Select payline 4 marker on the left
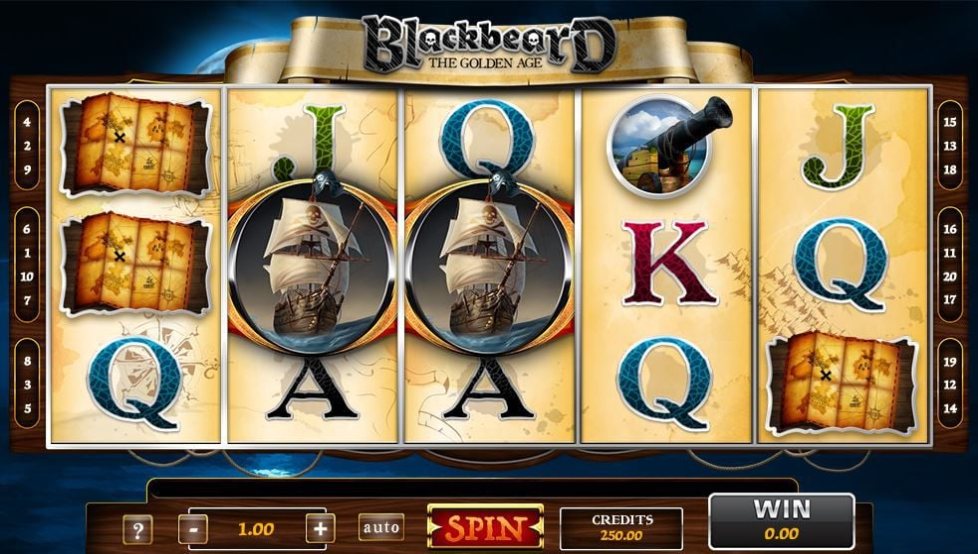This screenshot has width=978, height=554. [x=27, y=122]
